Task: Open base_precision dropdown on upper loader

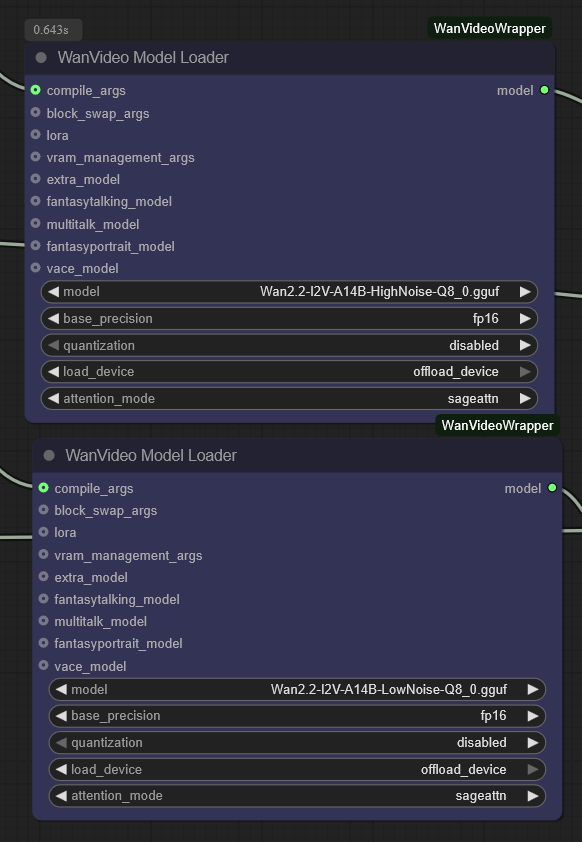Action: [x=289, y=318]
